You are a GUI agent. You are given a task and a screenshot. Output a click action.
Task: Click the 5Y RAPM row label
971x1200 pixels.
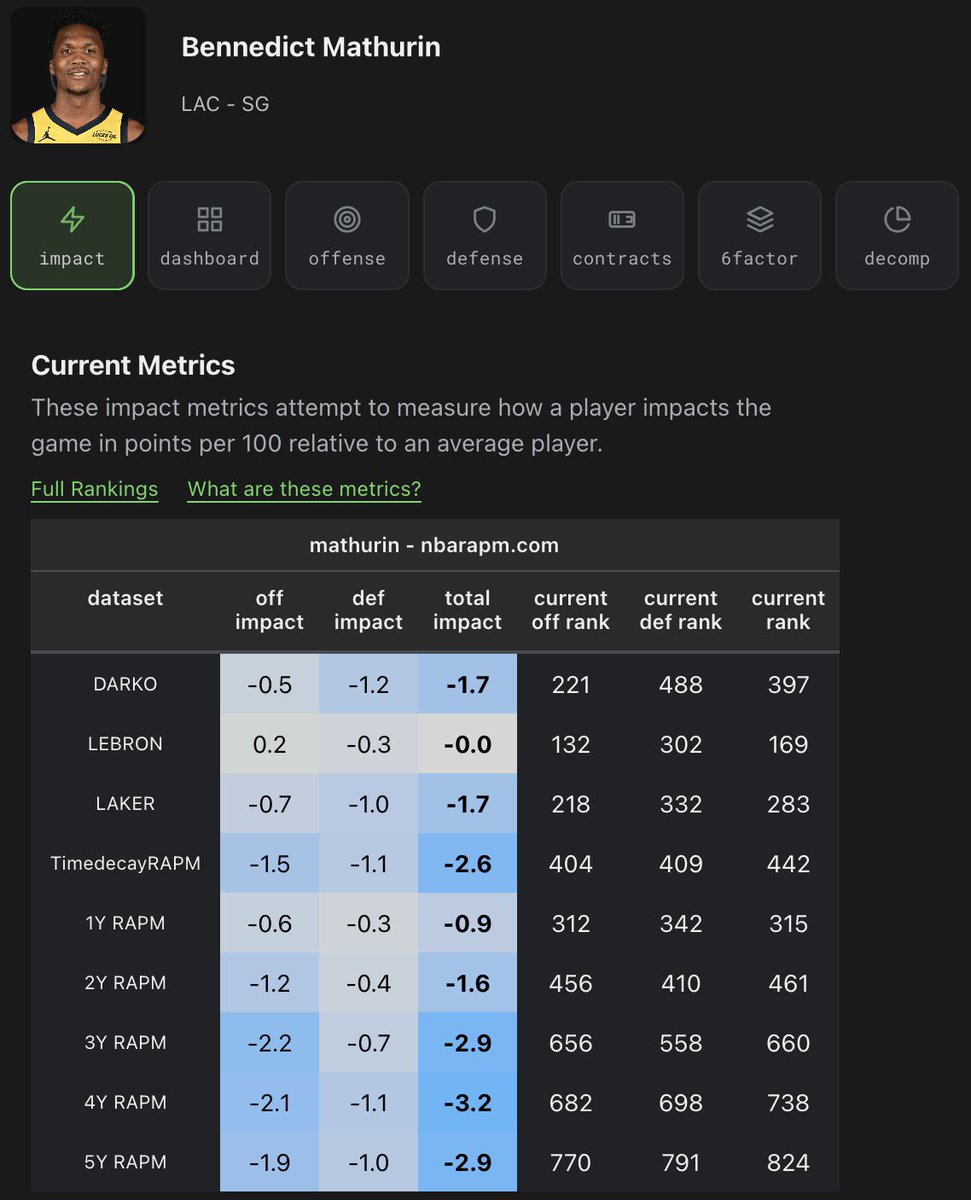click(x=125, y=1162)
